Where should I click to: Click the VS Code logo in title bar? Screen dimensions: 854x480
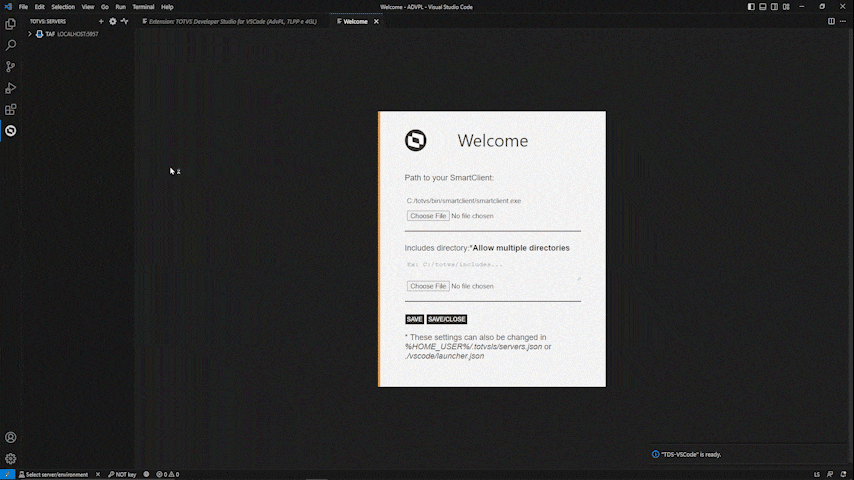[8, 7]
